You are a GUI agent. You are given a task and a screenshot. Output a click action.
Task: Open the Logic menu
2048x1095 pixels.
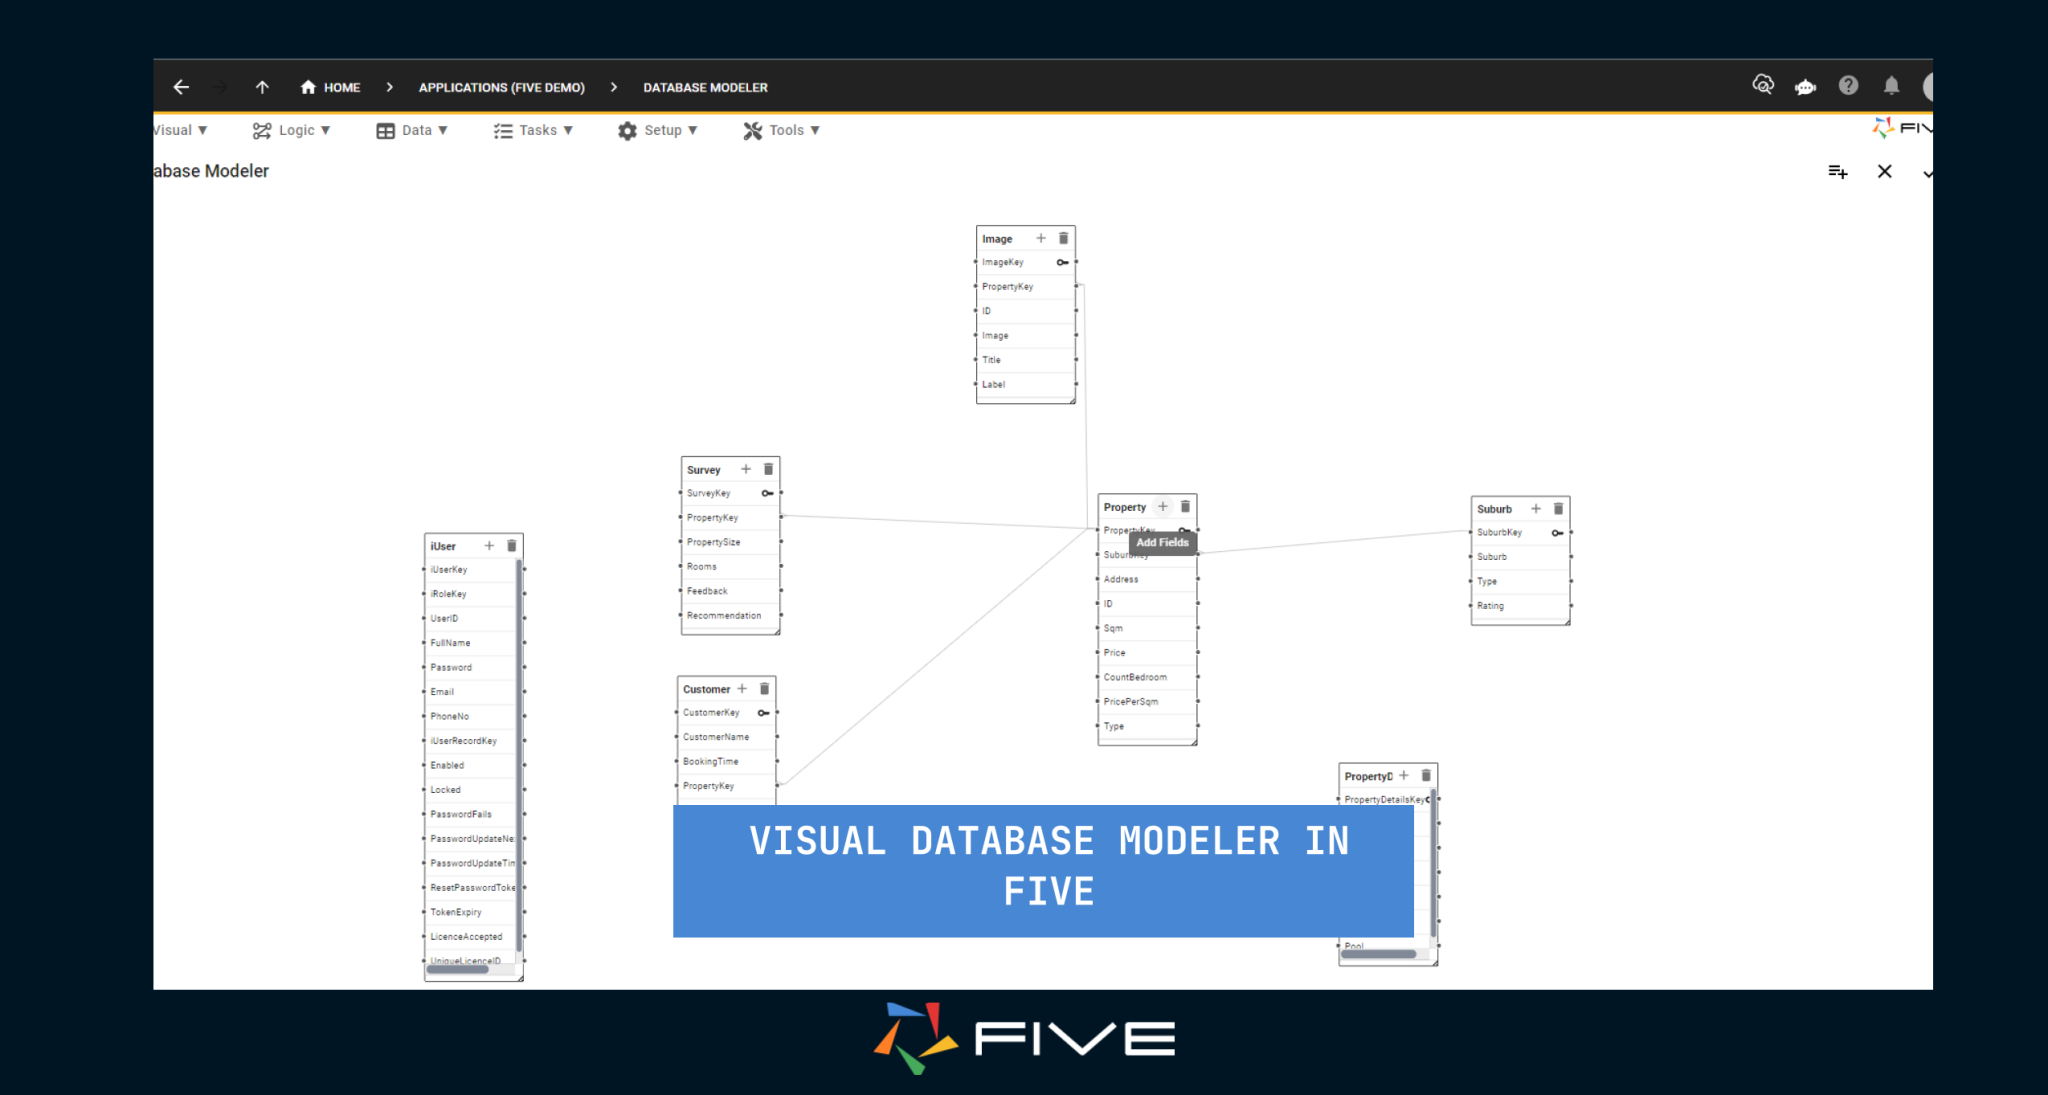(291, 130)
